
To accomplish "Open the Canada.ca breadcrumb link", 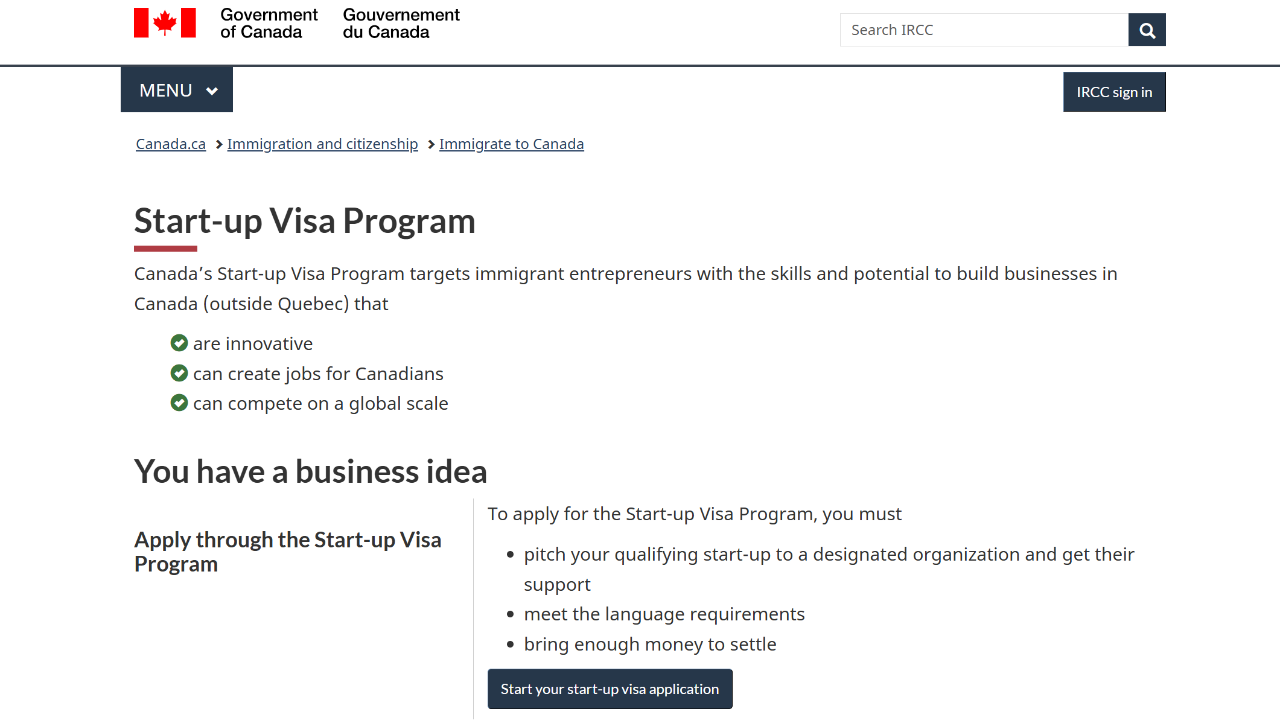I will pos(171,144).
